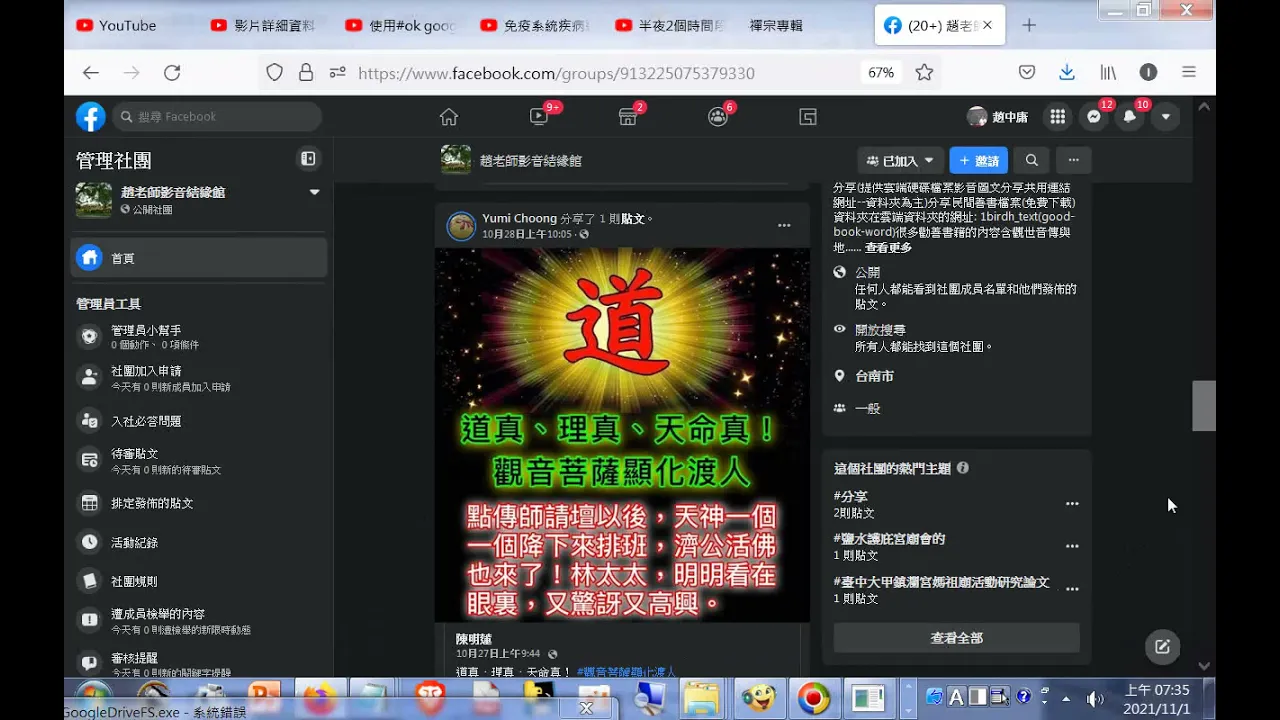Click the #分享 topic link

pyautogui.click(x=851, y=496)
